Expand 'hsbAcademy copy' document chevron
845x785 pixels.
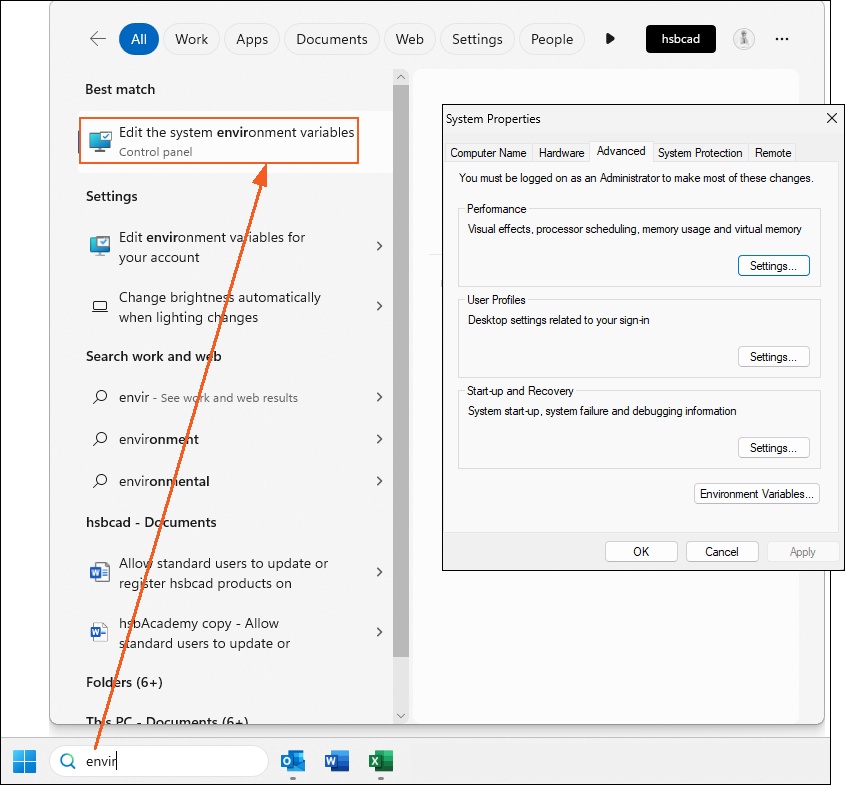[379, 631]
